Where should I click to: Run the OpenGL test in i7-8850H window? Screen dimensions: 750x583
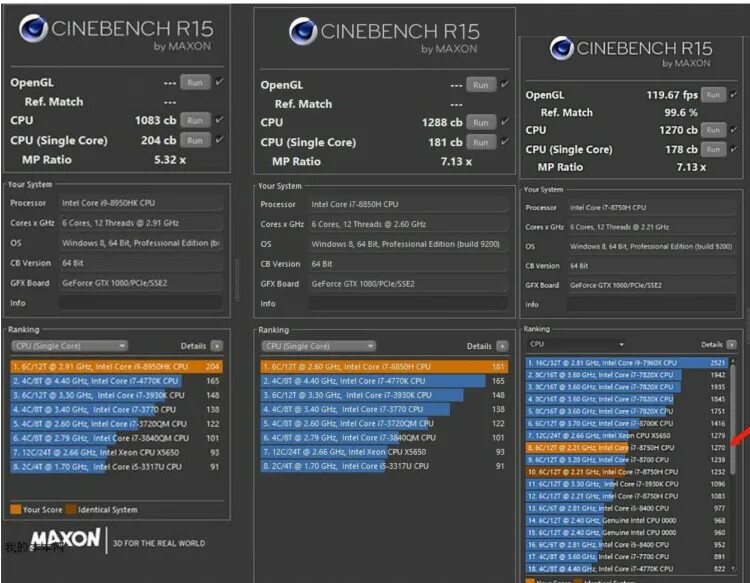point(481,85)
